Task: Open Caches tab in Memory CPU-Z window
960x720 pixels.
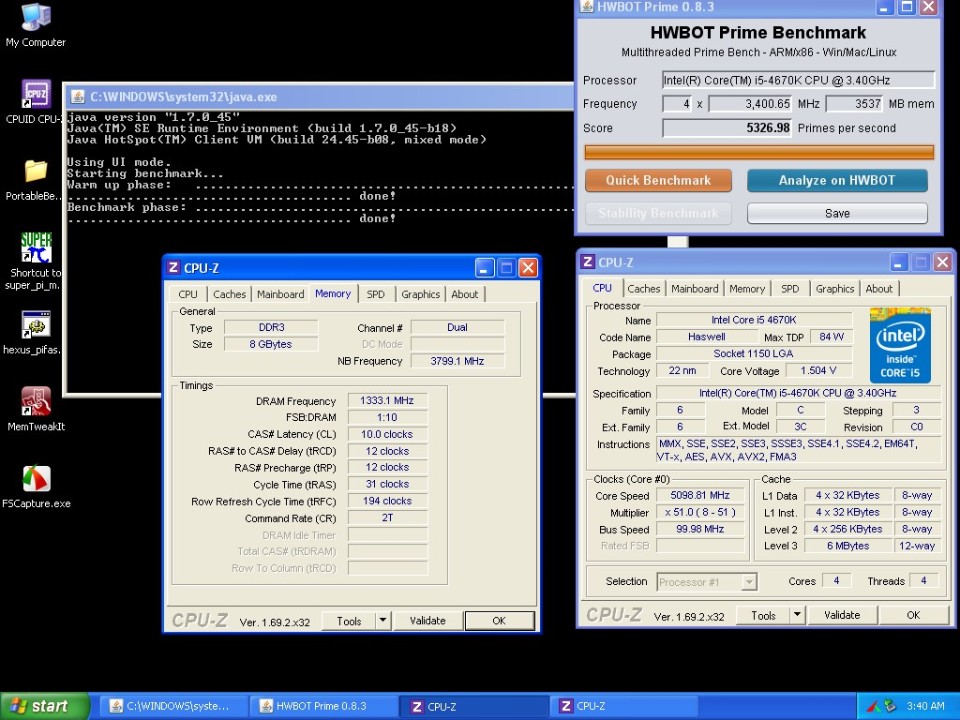Action: tap(230, 294)
